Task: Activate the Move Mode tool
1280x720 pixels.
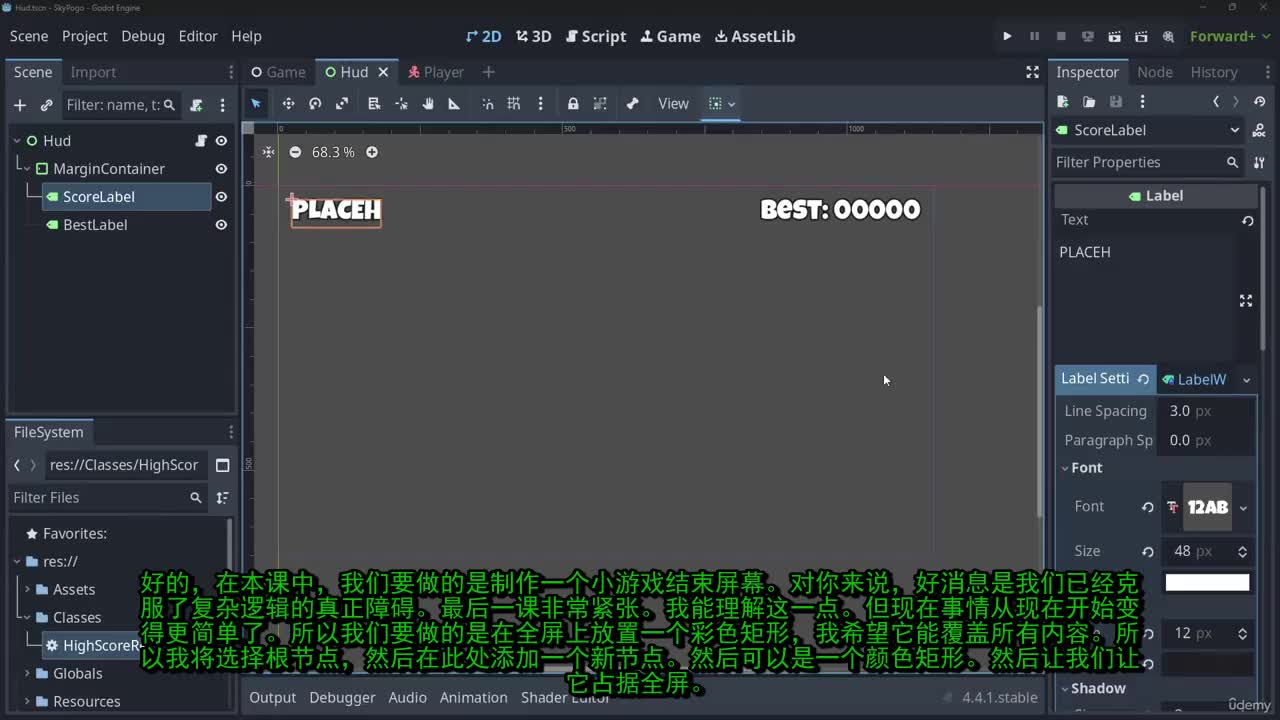Action: coord(288,104)
